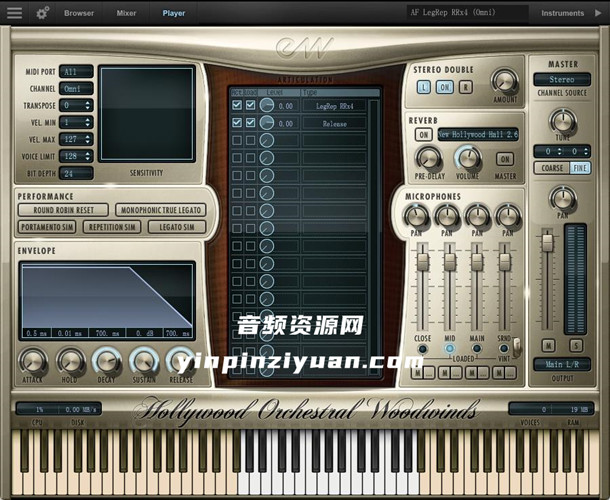Open the hamburger main menu
Screen dimensions: 610x500
[14, 12]
